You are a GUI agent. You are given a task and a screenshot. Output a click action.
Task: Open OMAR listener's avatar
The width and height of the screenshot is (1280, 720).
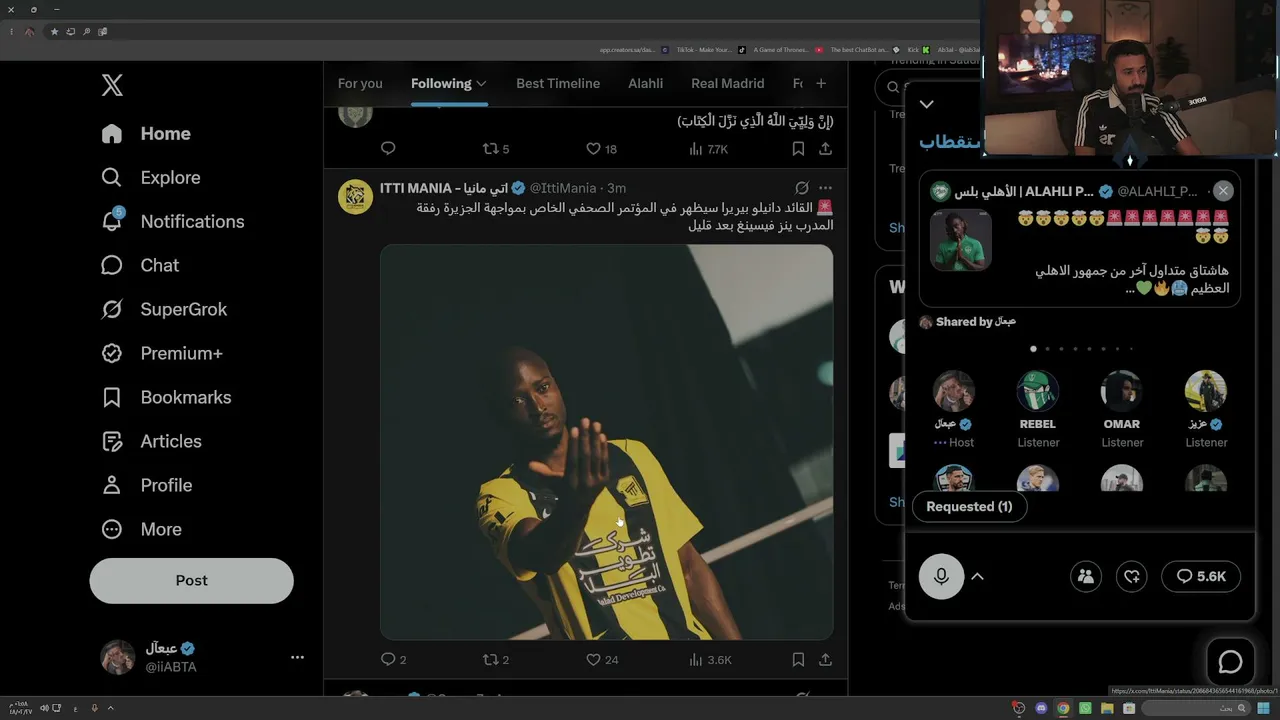click(x=1121, y=391)
